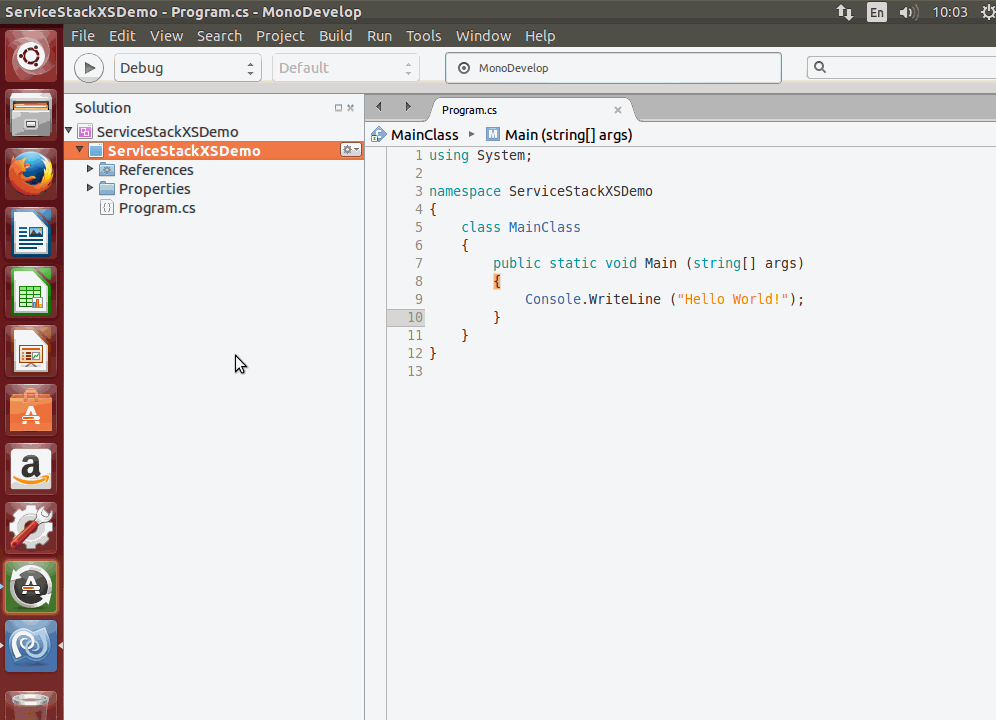996x720 pixels.
Task: Open System Settings from launcher
Action: pos(31,528)
